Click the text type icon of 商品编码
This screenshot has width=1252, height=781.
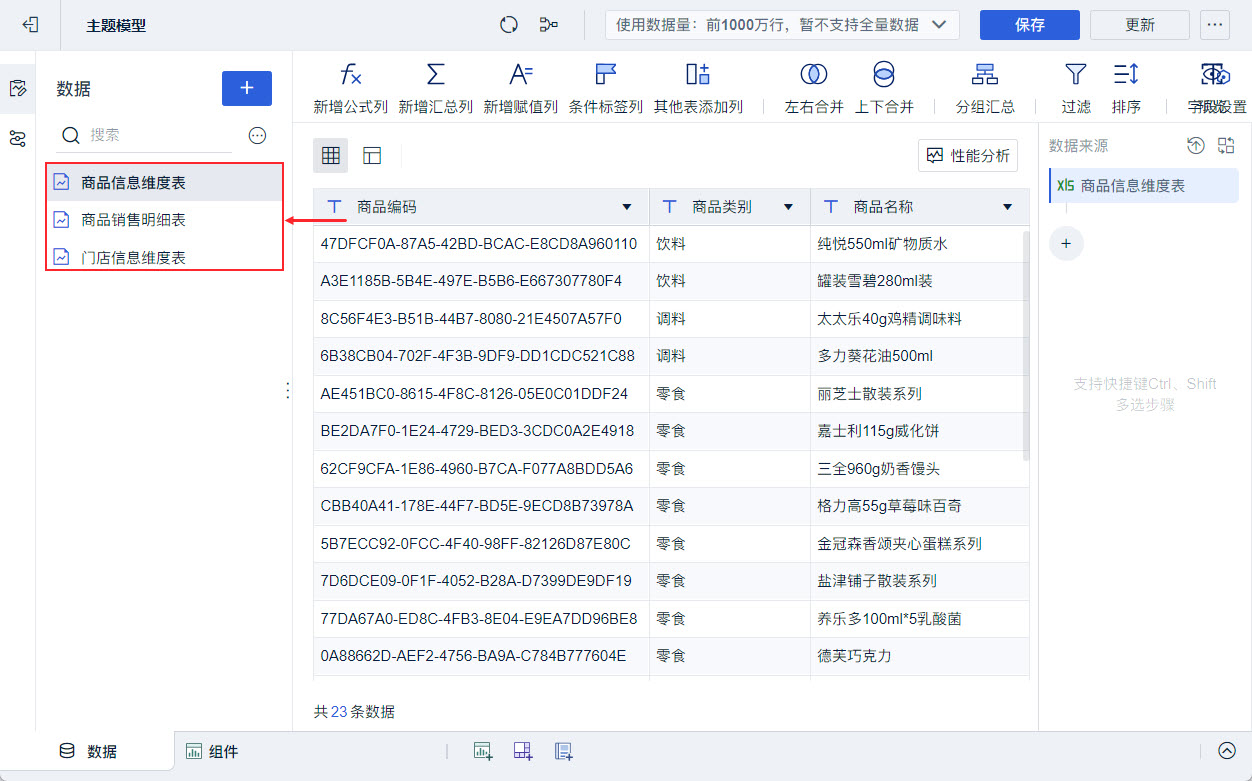[x=334, y=207]
